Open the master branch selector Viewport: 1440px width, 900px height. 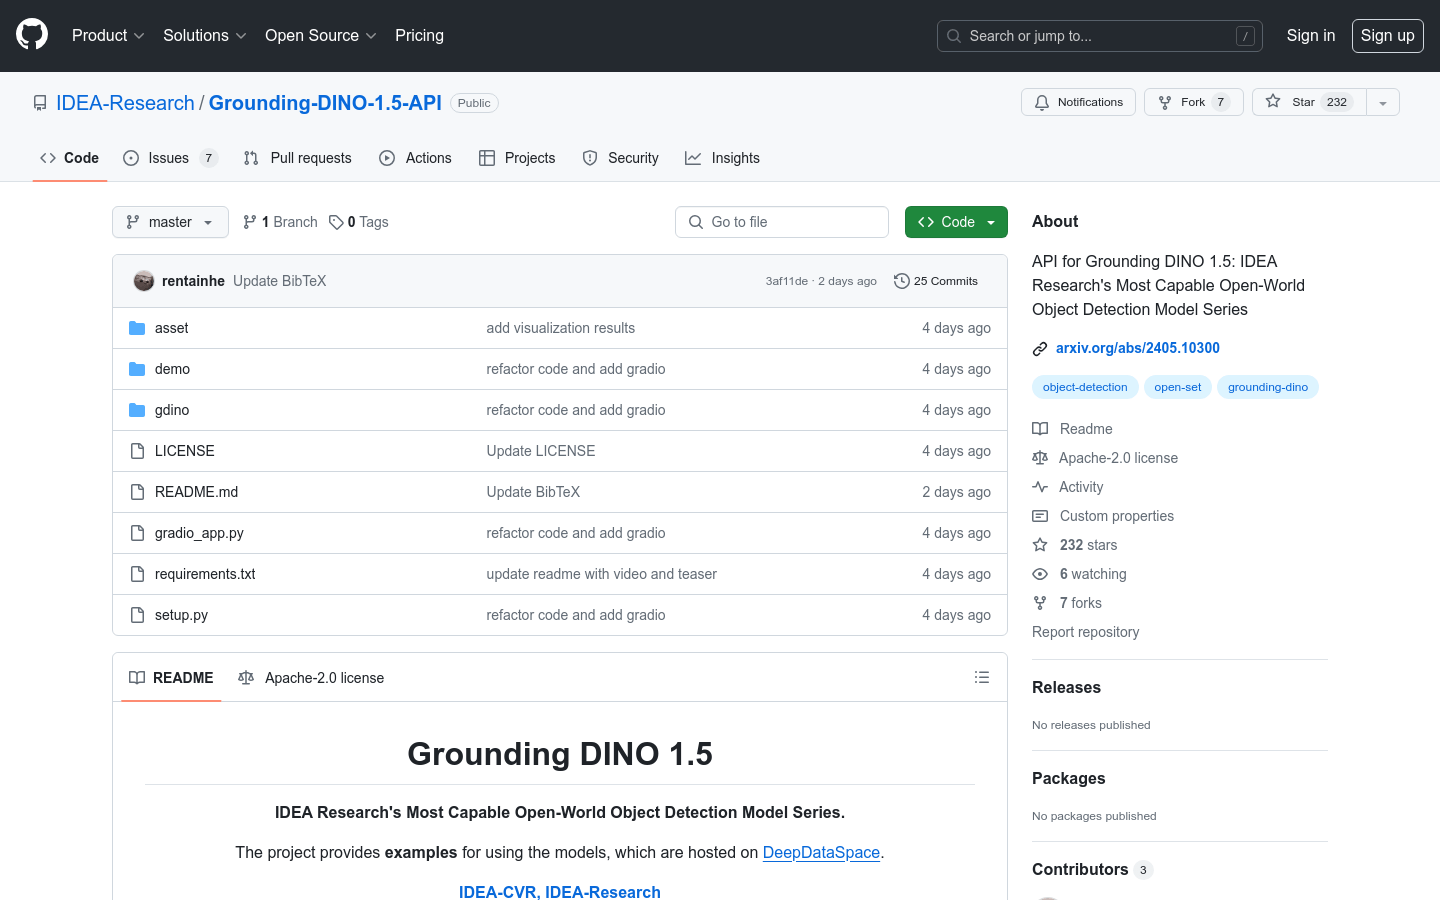pos(170,222)
